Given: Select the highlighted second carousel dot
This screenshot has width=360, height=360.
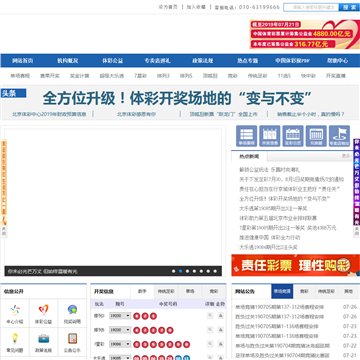Looking at the screenshot, I should coord(180,271).
